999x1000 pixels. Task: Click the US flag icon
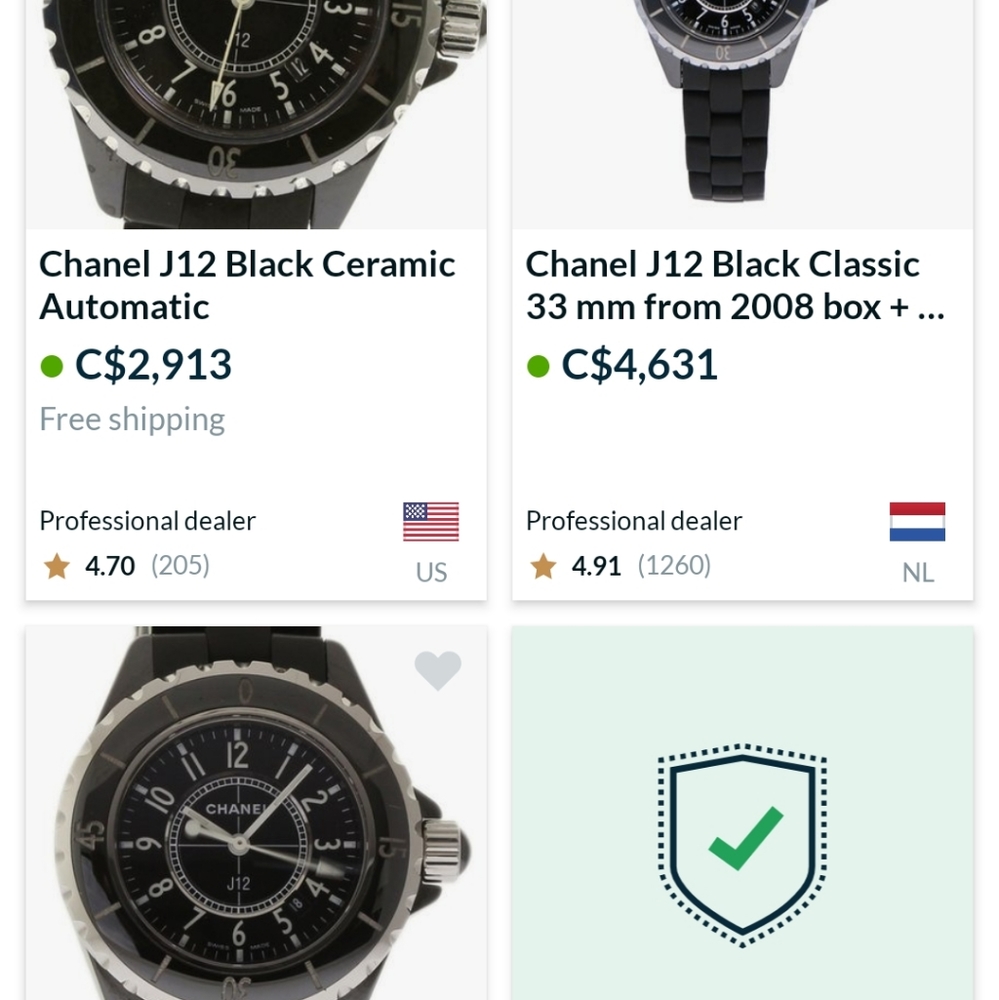tap(431, 522)
